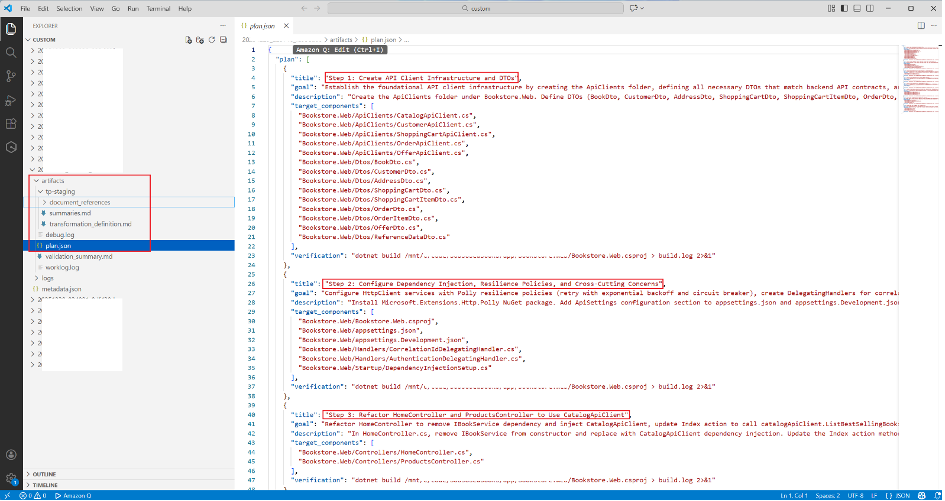The width and height of the screenshot is (945, 501).
Task: Expand the TIMELINE section
Action: 45,484
